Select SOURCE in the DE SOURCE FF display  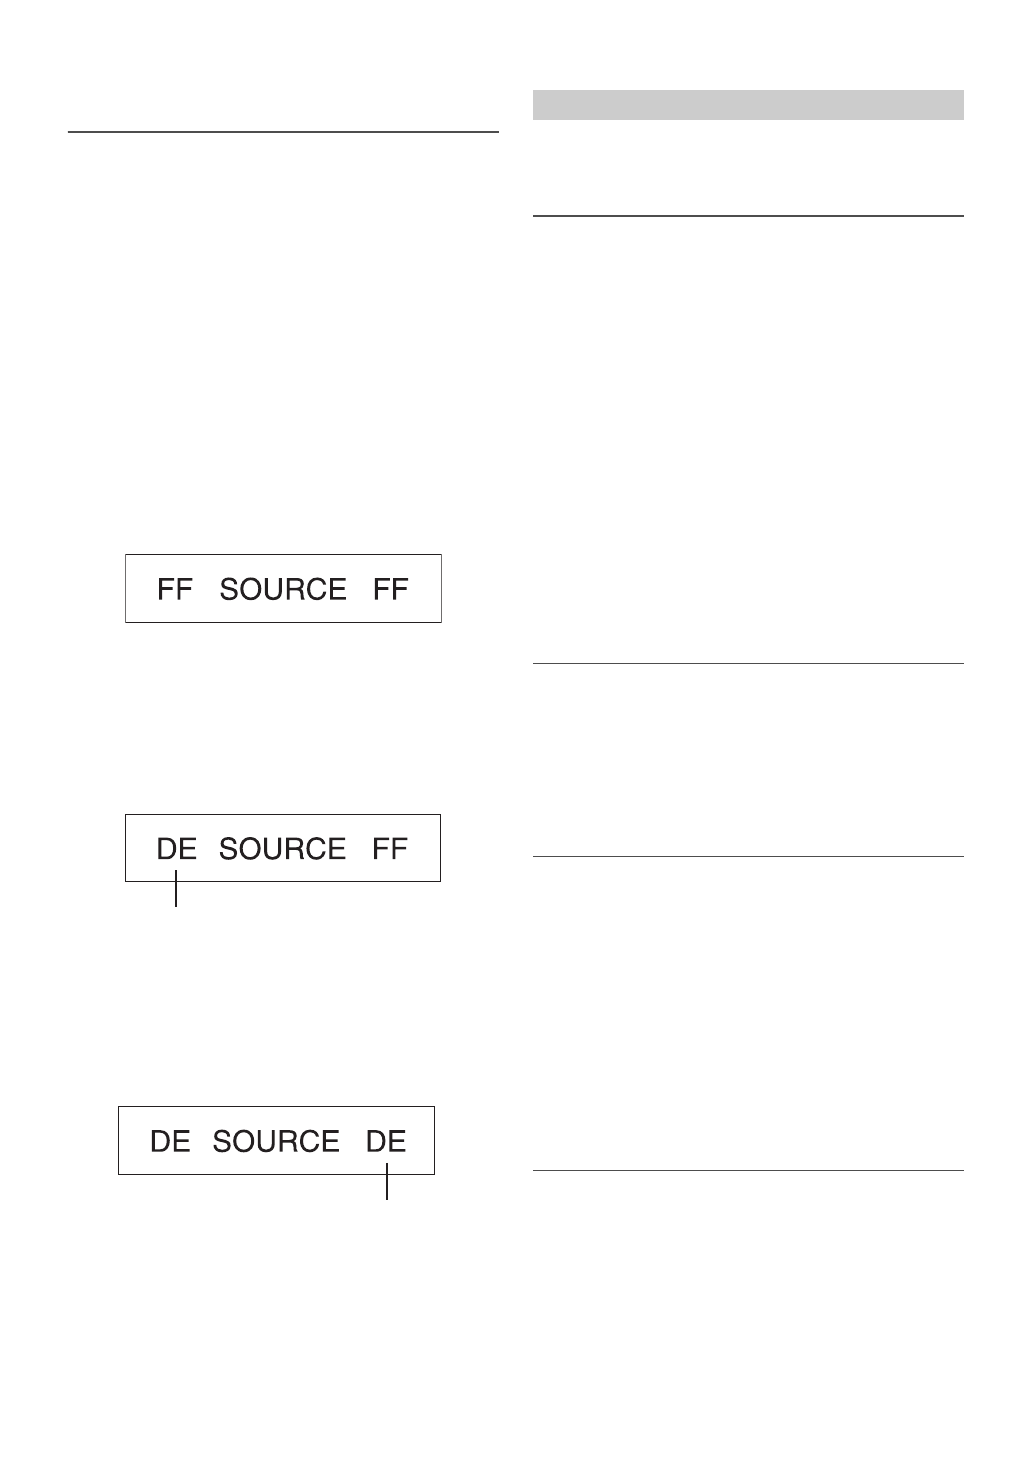[282, 849]
